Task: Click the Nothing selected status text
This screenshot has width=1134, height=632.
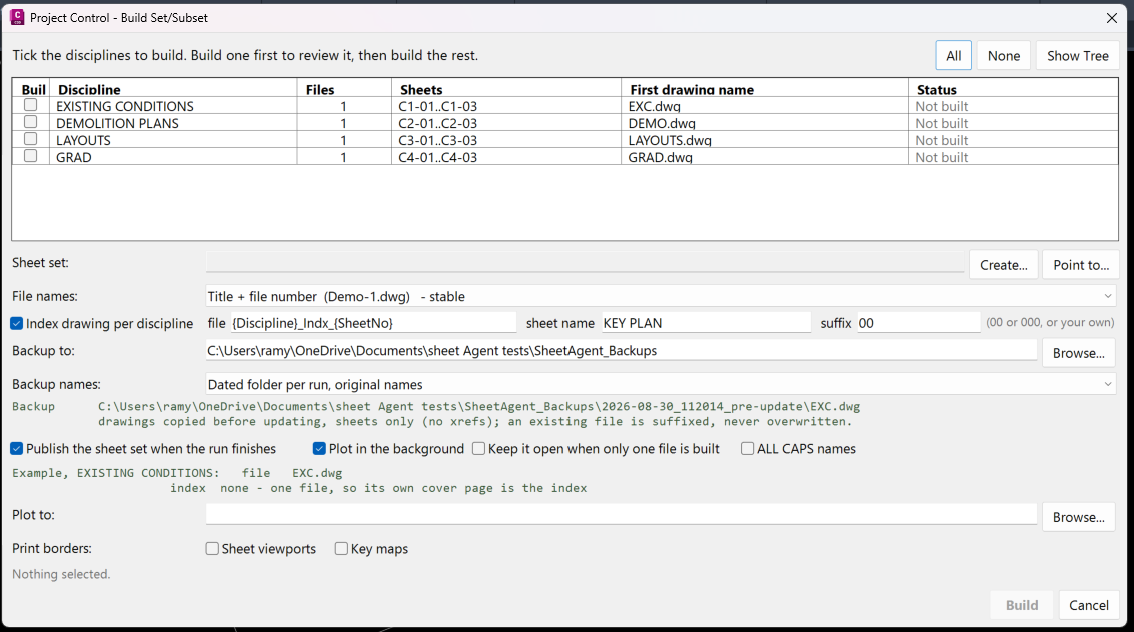Action: pyautogui.click(x=61, y=574)
